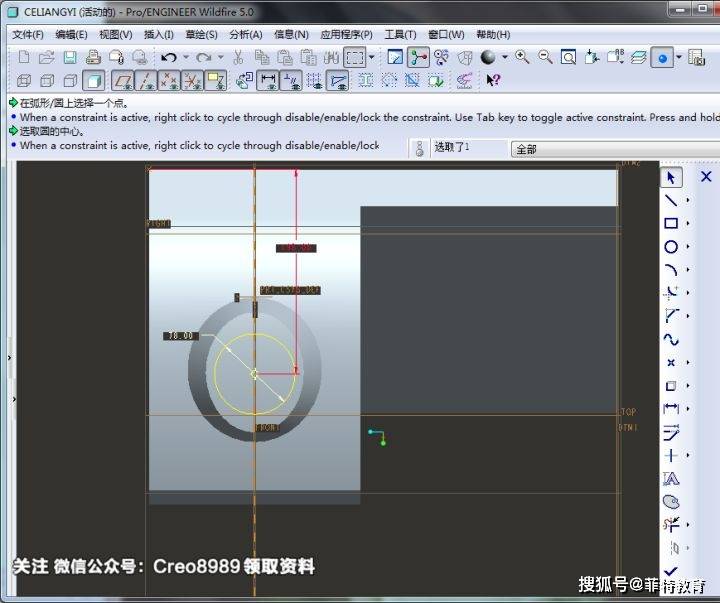Viewport: 720px width, 603px height.
Task: Select the Point sketch tool
Action: pyautogui.click(x=671, y=362)
